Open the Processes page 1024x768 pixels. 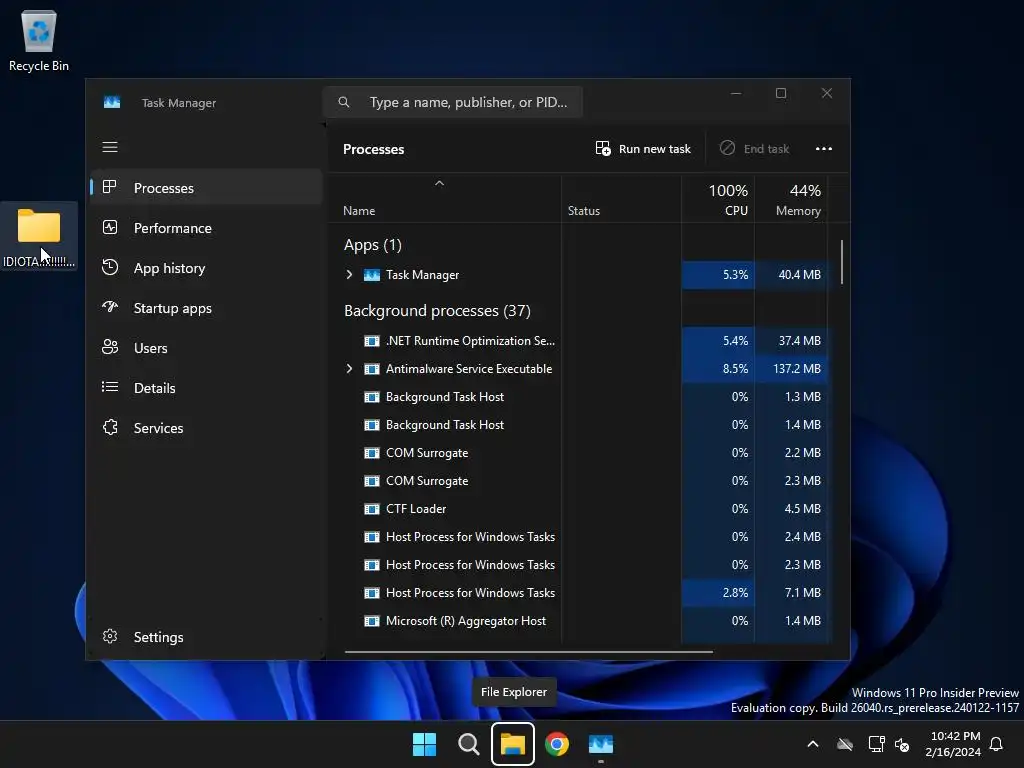click(x=206, y=188)
